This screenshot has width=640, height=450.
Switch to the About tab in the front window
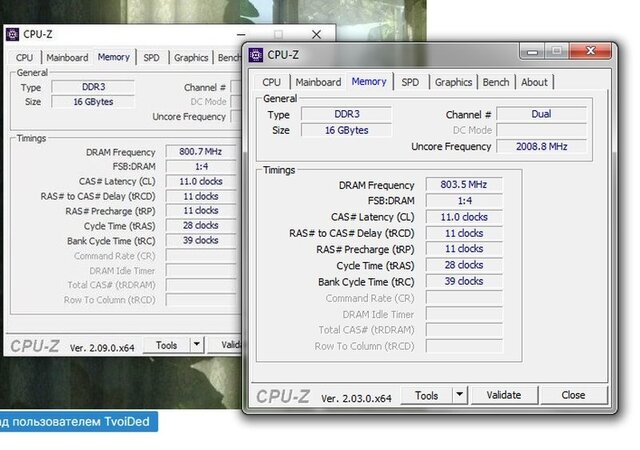(534, 82)
